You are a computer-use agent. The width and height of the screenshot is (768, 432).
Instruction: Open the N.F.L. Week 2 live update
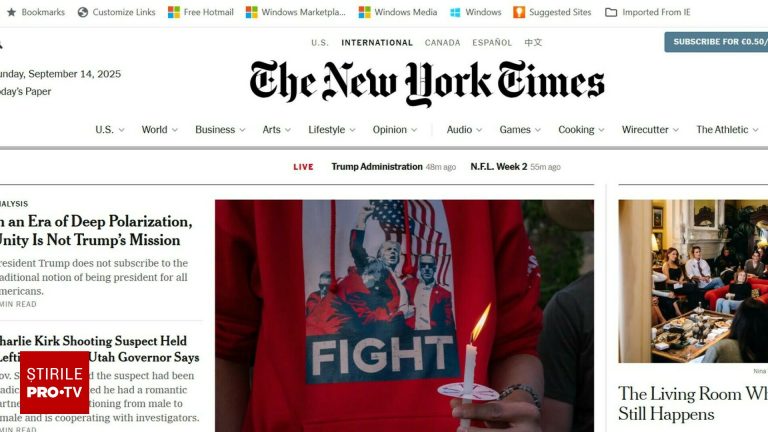pyautogui.click(x=499, y=167)
